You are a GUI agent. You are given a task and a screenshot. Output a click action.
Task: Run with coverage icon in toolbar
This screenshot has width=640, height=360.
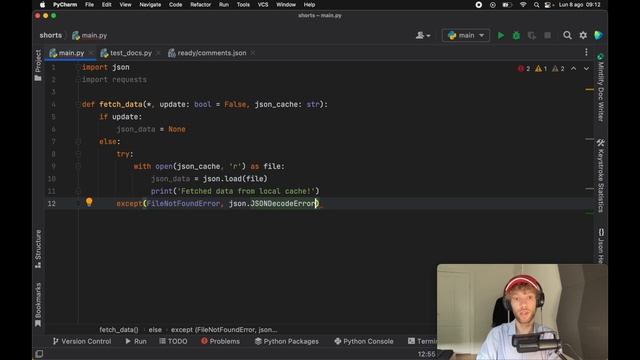coord(531,36)
